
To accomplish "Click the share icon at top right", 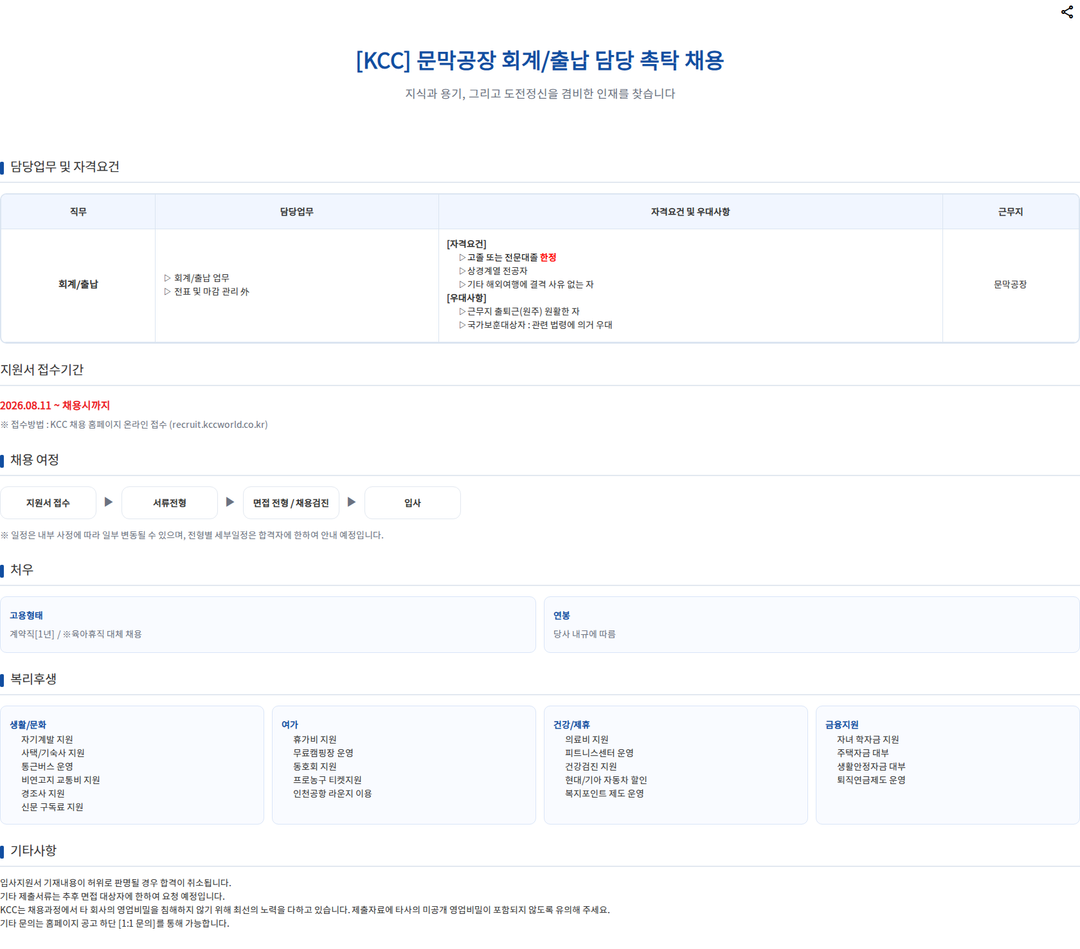I will coord(1067,12).
